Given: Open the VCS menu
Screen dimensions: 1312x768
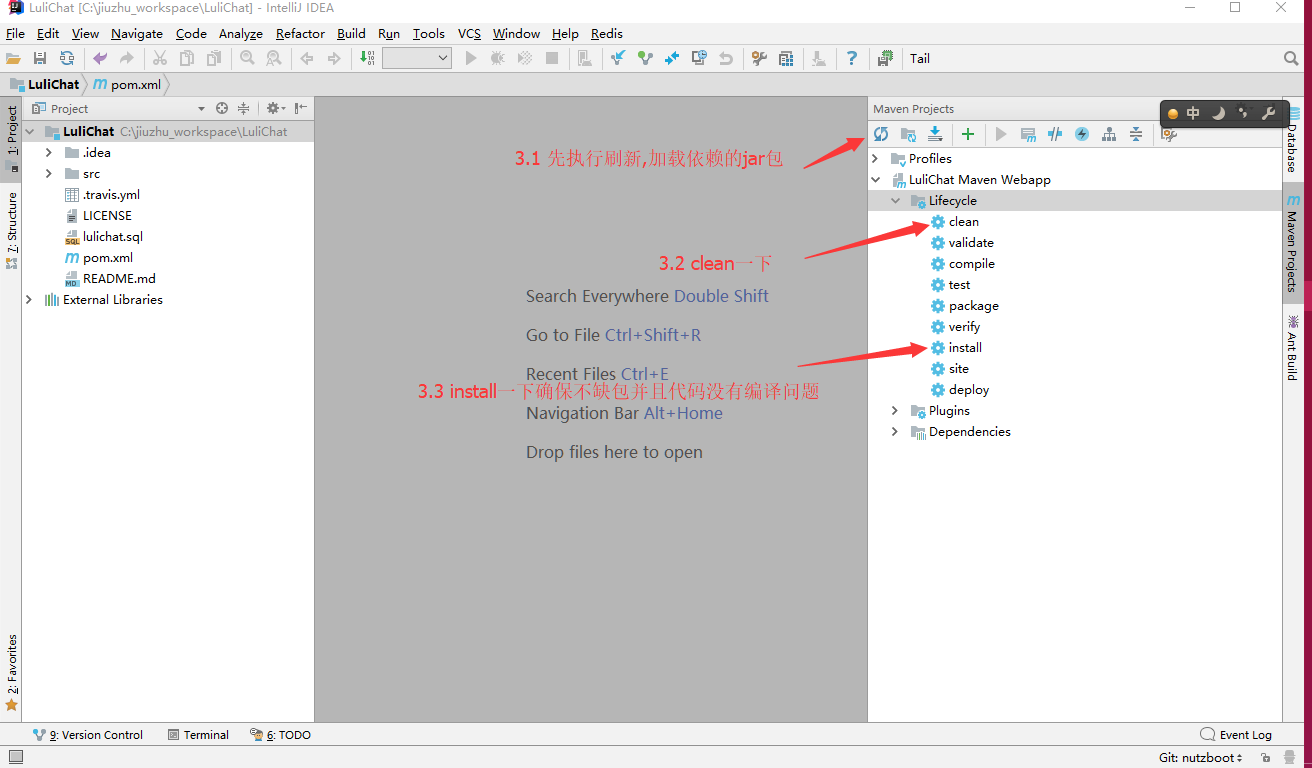Looking at the screenshot, I should pos(469,33).
